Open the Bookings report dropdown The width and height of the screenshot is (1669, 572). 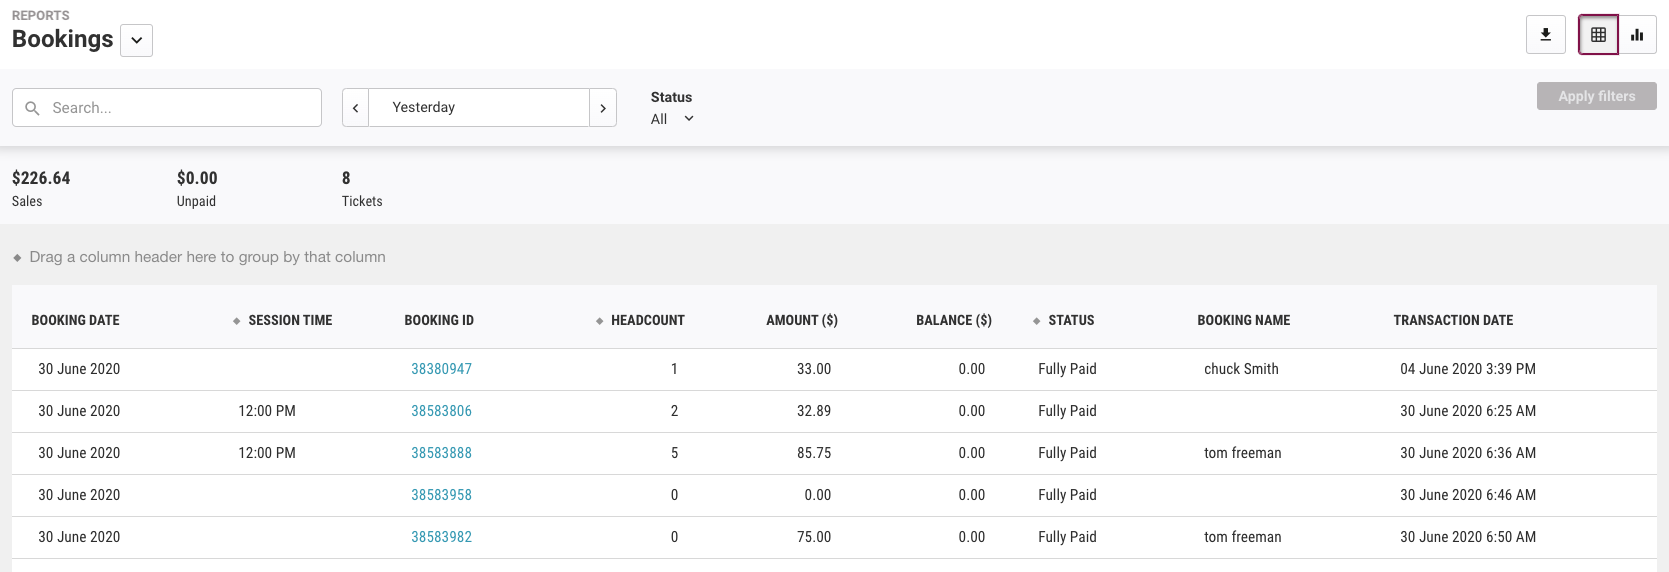(137, 41)
